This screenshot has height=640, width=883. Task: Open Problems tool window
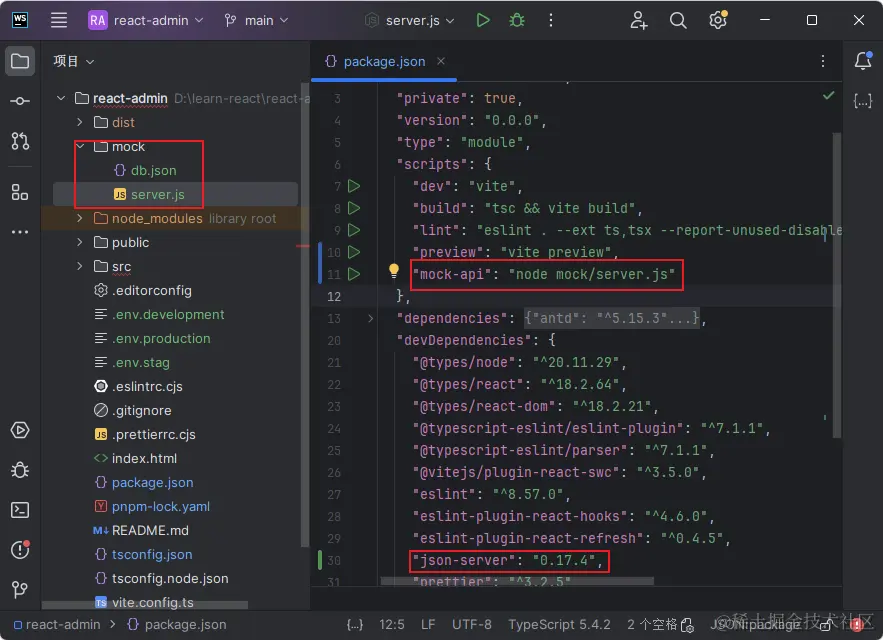(x=20, y=549)
